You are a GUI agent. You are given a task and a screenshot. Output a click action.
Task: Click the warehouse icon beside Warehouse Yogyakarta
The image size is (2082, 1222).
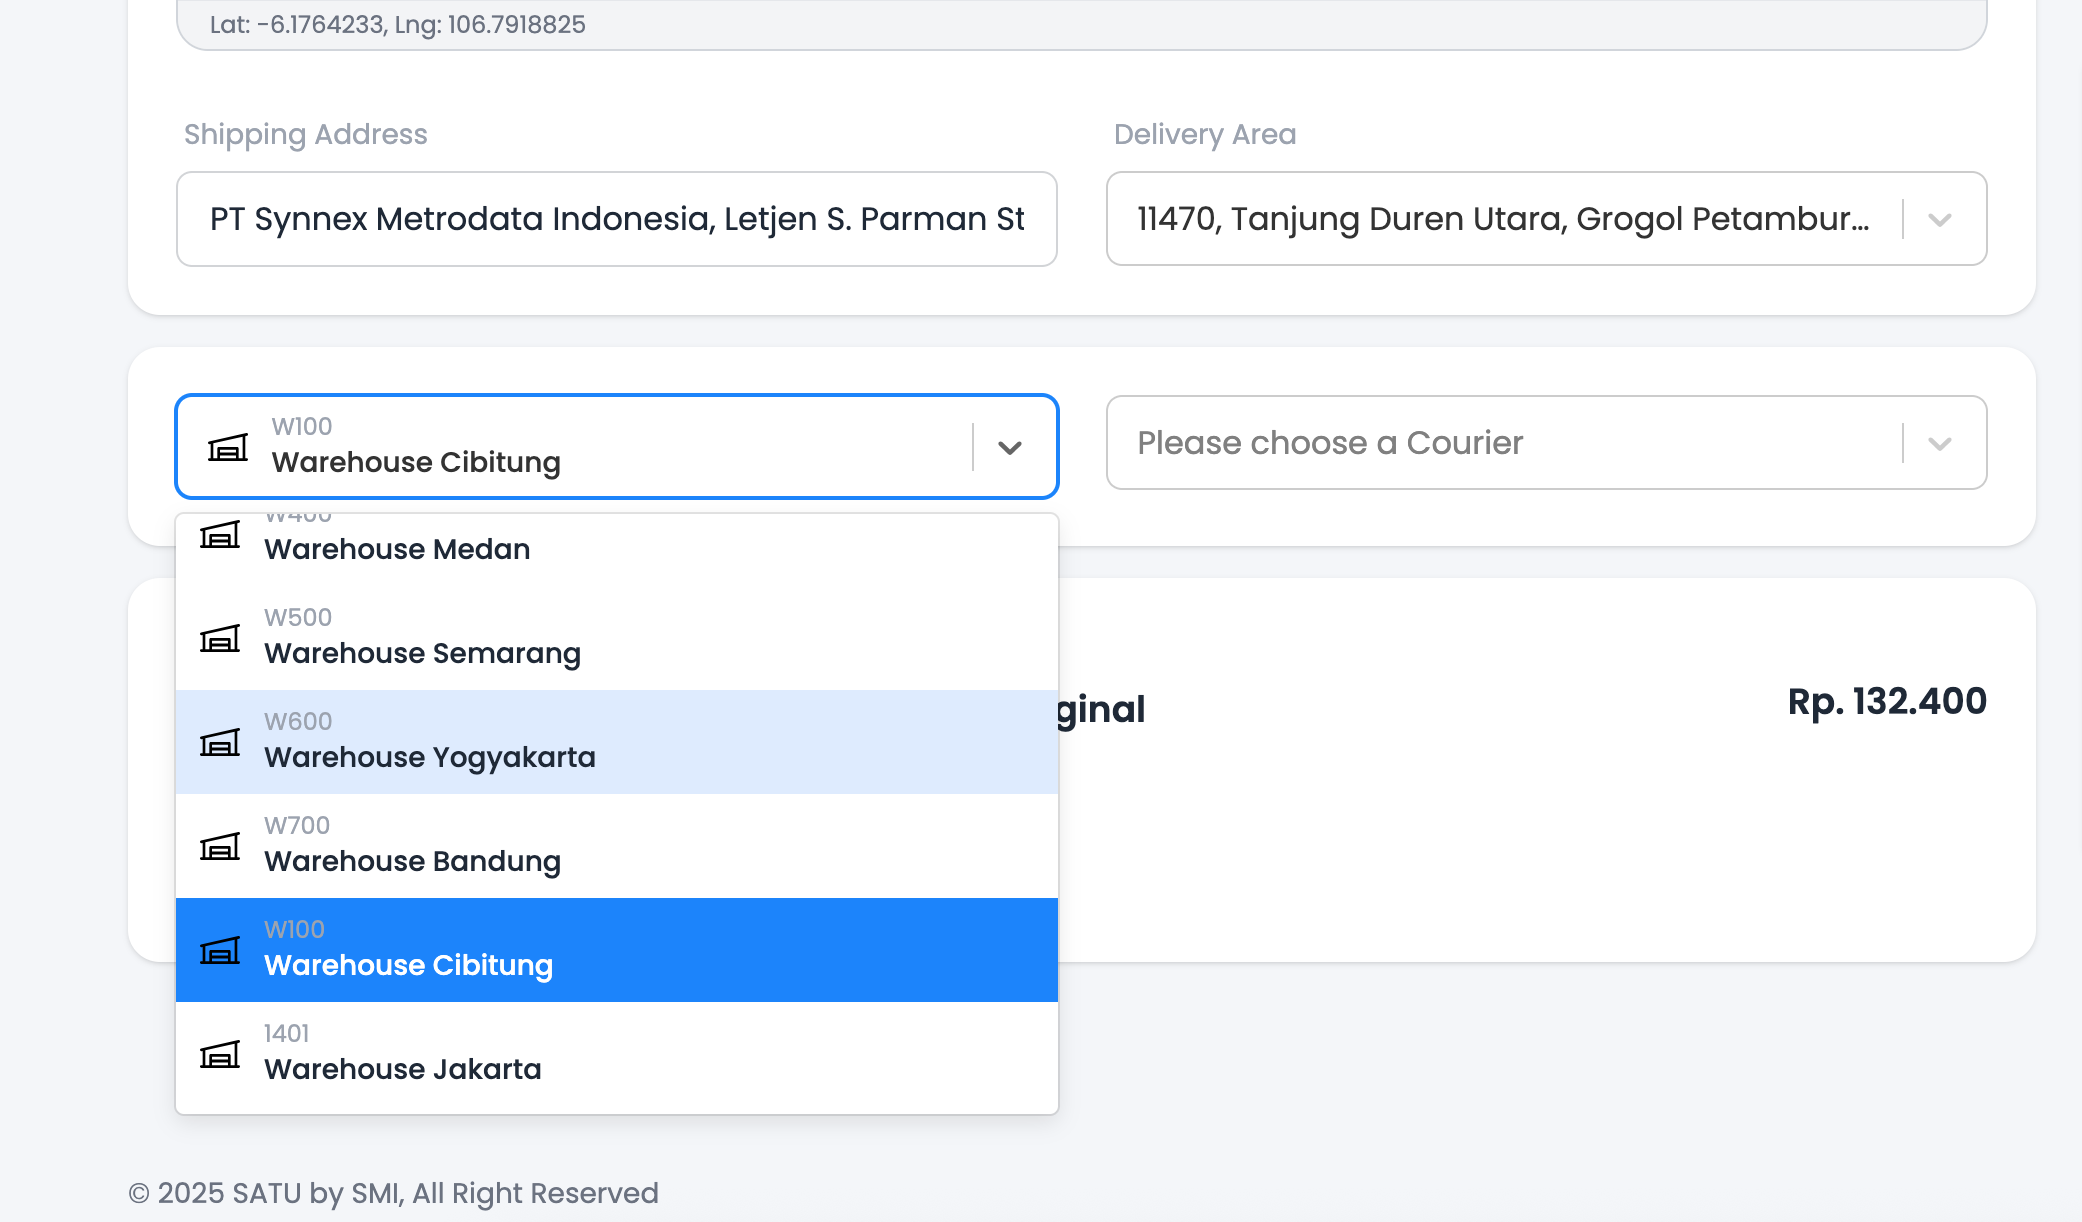tap(220, 743)
